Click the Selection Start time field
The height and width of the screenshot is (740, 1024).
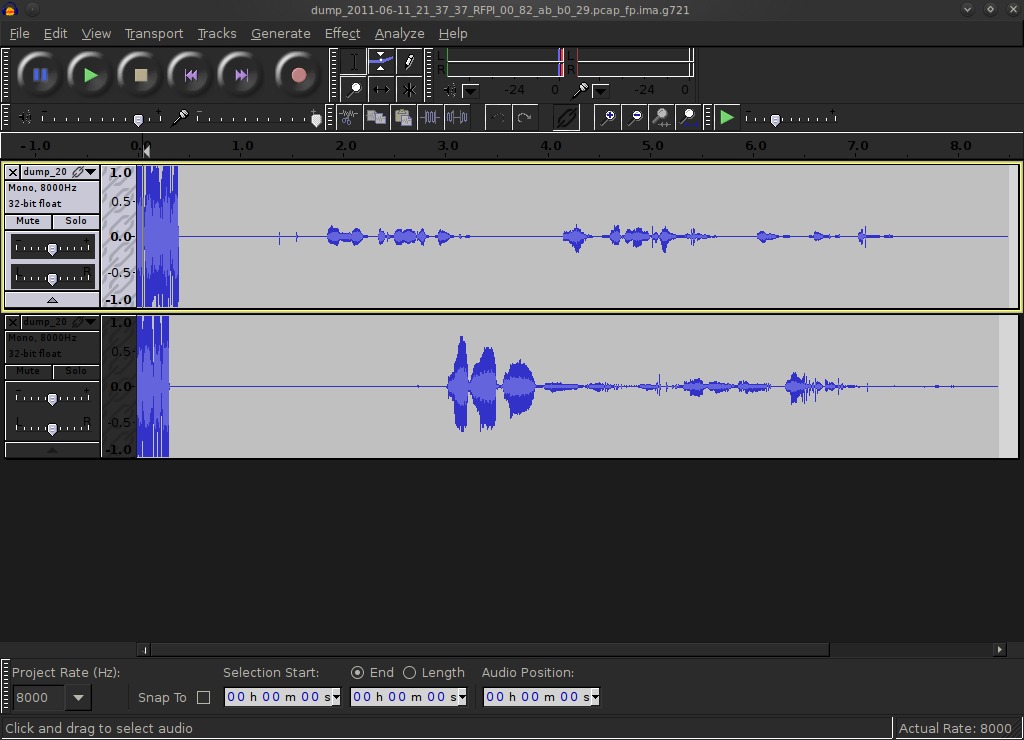[282, 697]
